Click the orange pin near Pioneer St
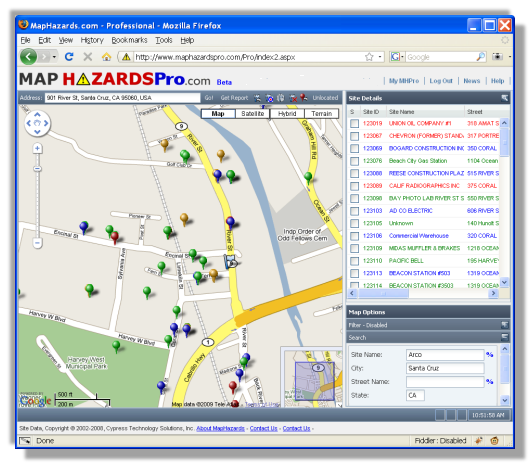Image resolution: width=530 pixels, height=464 pixels. pos(184,219)
